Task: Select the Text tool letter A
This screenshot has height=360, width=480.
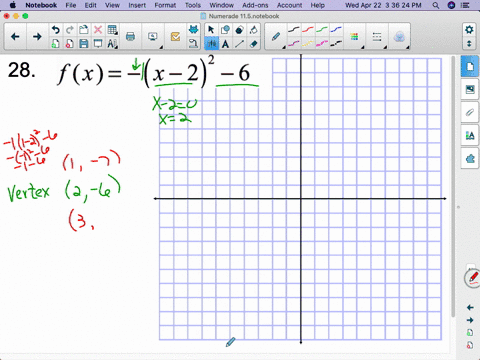Action: (225, 44)
